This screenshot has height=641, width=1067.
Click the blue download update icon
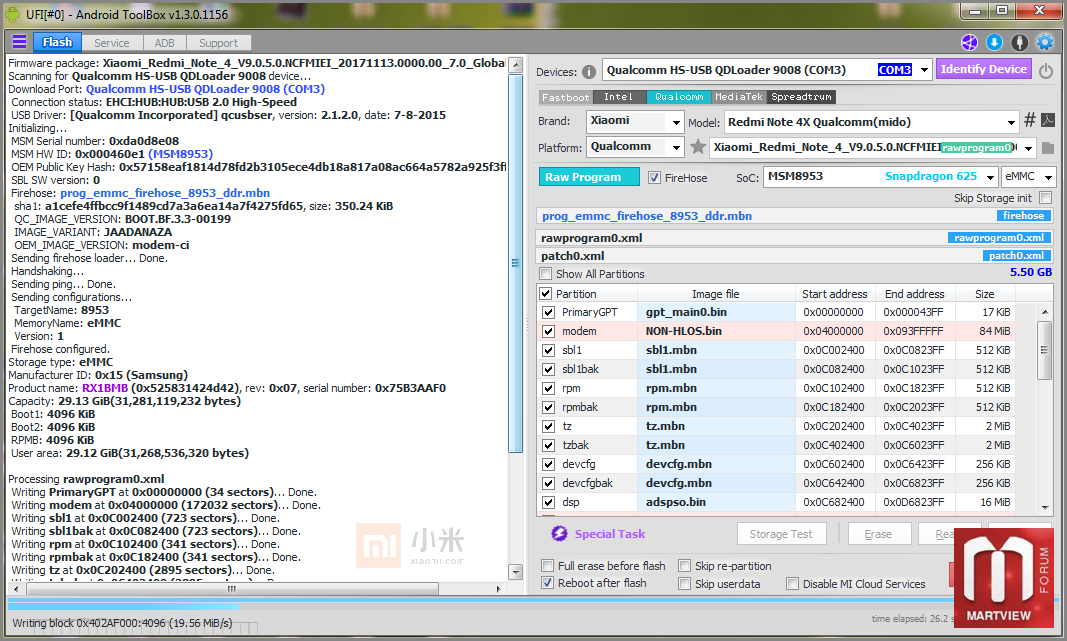(994, 42)
